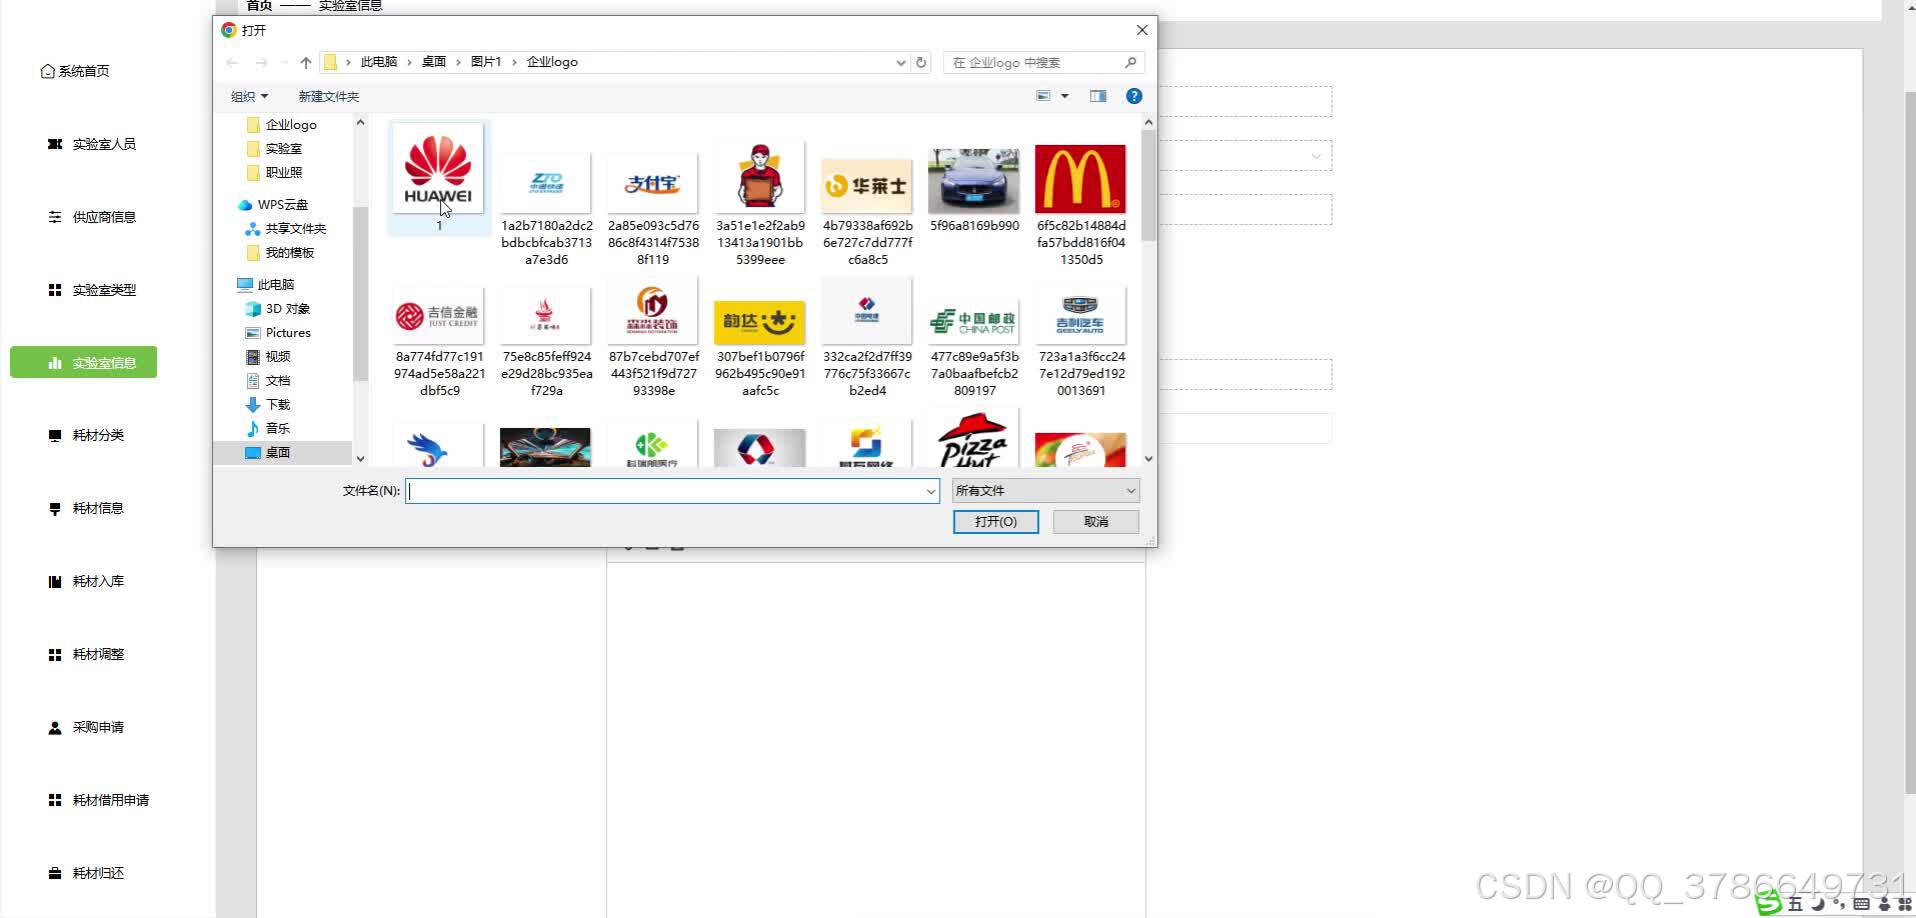Select the China Post logo image file
1916x918 pixels.
[x=974, y=321]
